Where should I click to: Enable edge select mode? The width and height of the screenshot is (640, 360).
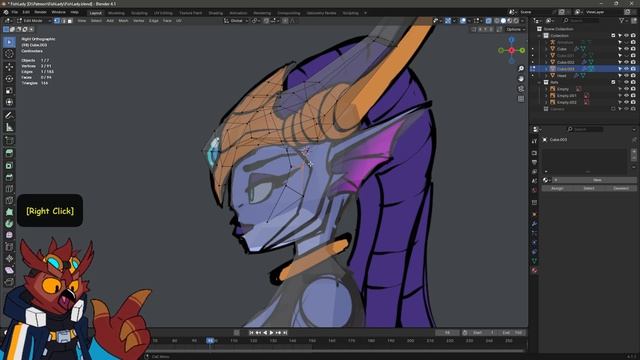pos(63,20)
